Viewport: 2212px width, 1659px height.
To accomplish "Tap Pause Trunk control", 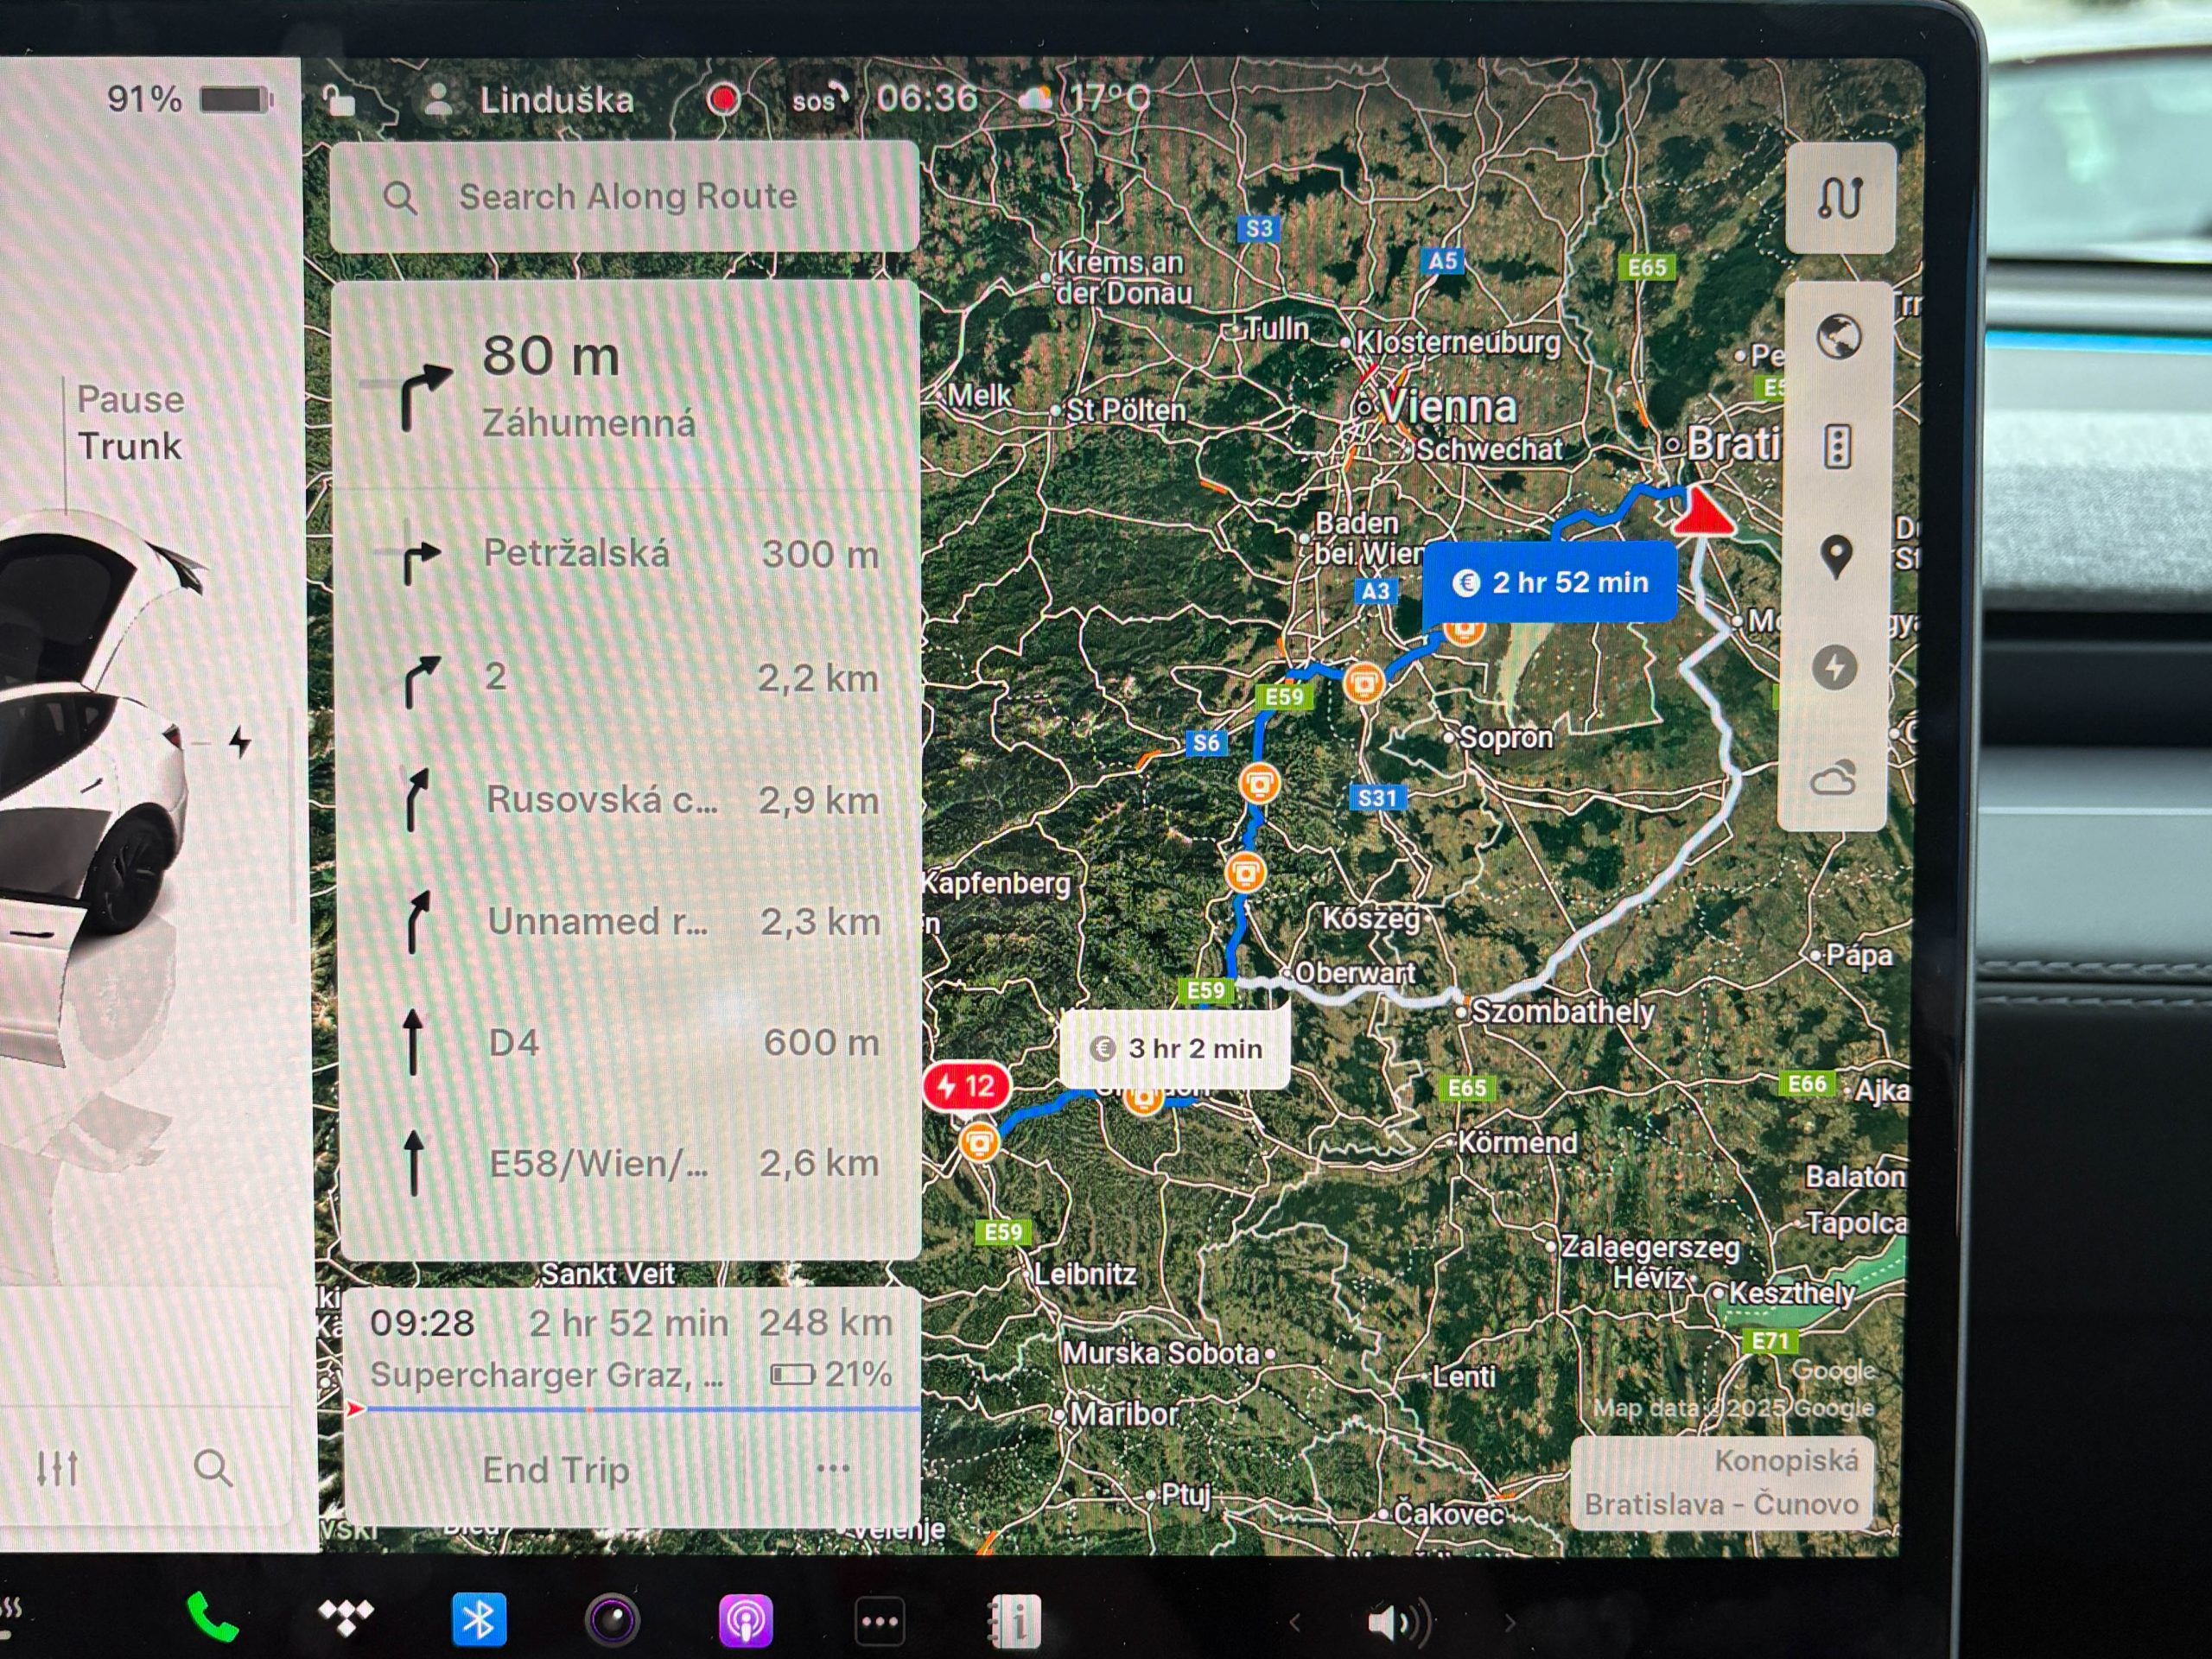I will tap(130, 422).
